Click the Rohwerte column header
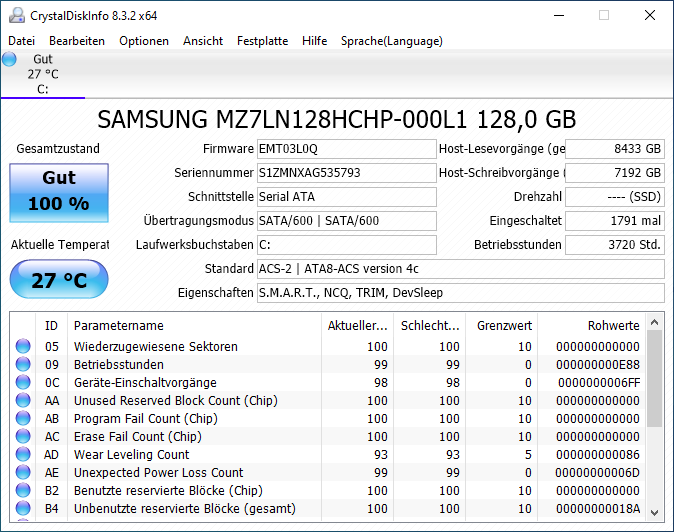The height and width of the screenshot is (532, 674). pyautogui.click(x=591, y=326)
